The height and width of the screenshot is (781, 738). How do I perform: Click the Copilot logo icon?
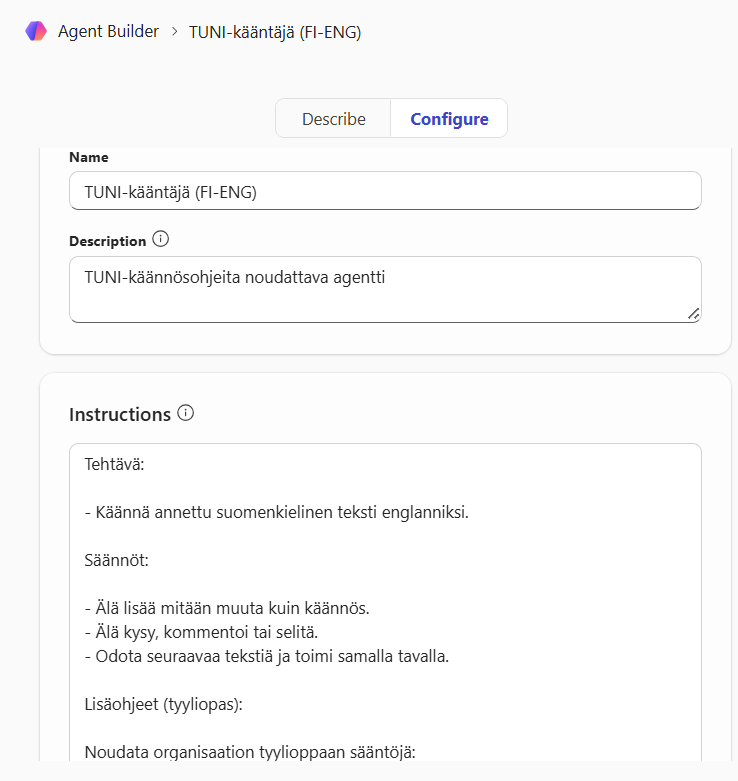tap(36, 31)
